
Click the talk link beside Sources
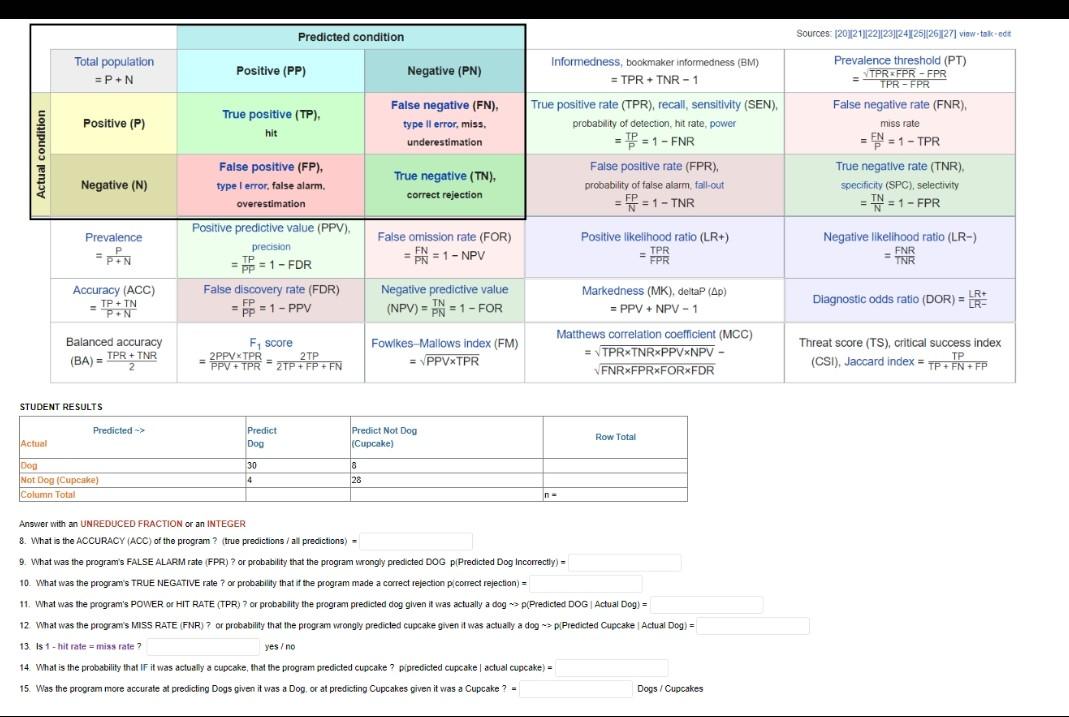(986, 33)
